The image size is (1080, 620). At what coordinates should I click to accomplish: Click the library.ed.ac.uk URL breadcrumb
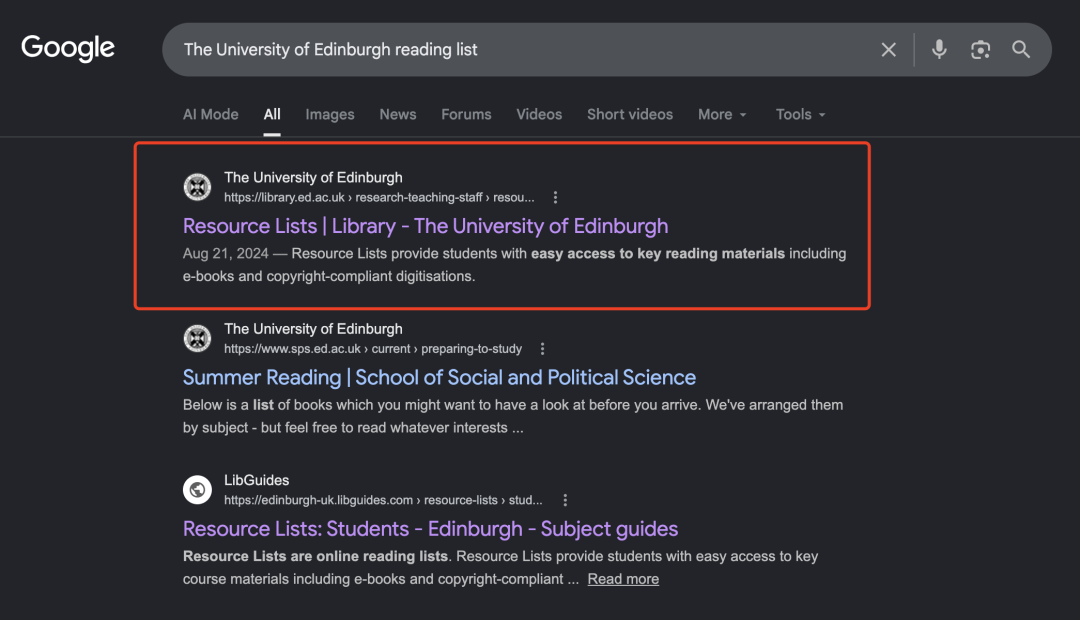pos(379,198)
